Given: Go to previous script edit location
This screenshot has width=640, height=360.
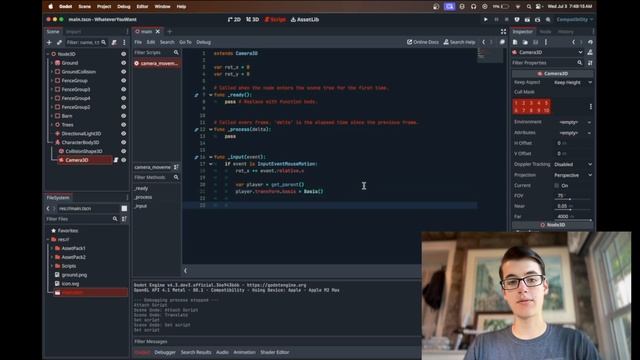Looking at the screenshot, I should 484,42.
